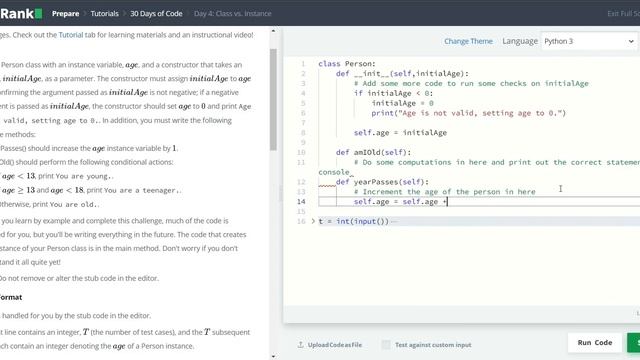Click line number 14 in gutter
This screenshot has height=360, width=640.
click(x=301, y=202)
